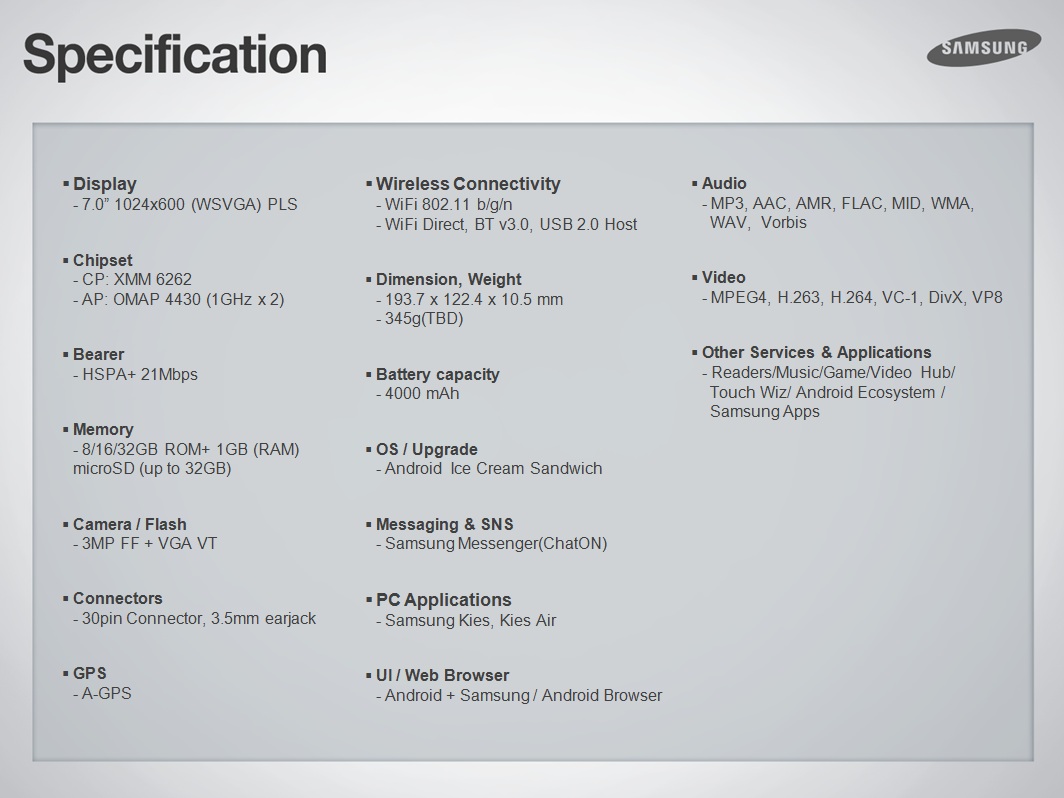Select the text 'Samsung Messenger(ChatON)'
The height and width of the screenshot is (798, 1064).
click(x=496, y=544)
